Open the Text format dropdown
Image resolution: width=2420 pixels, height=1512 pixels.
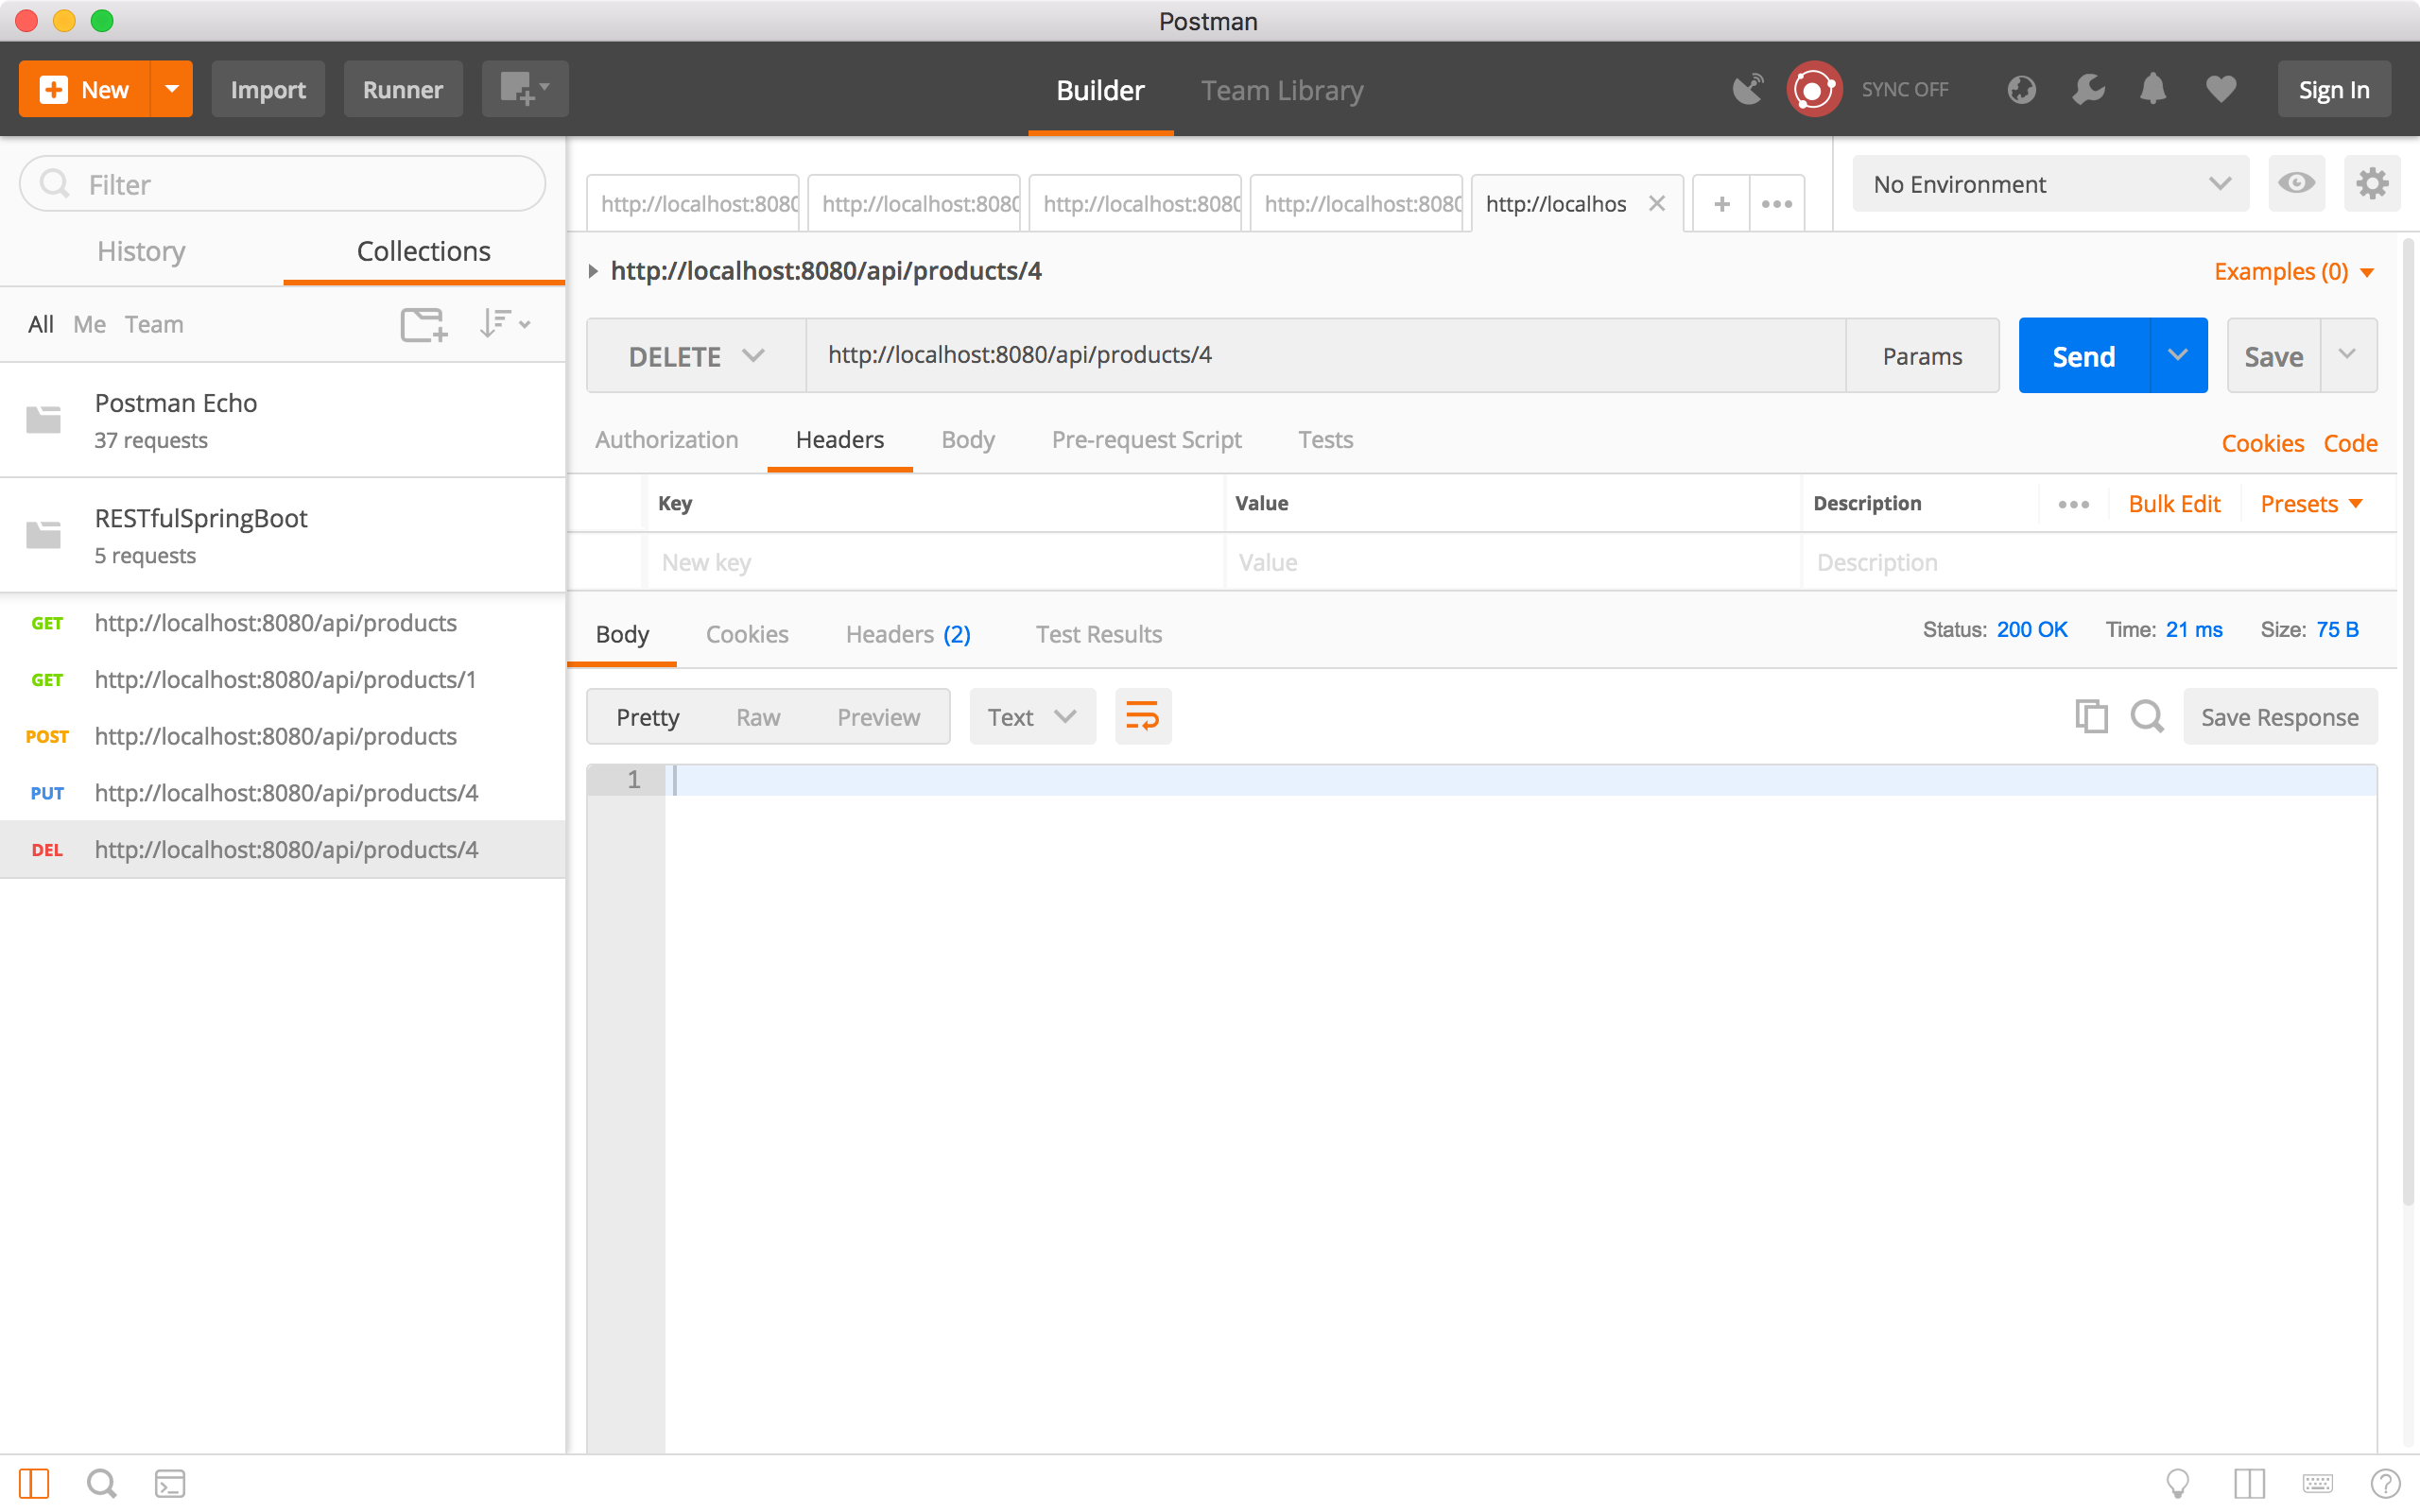point(1032,717)
